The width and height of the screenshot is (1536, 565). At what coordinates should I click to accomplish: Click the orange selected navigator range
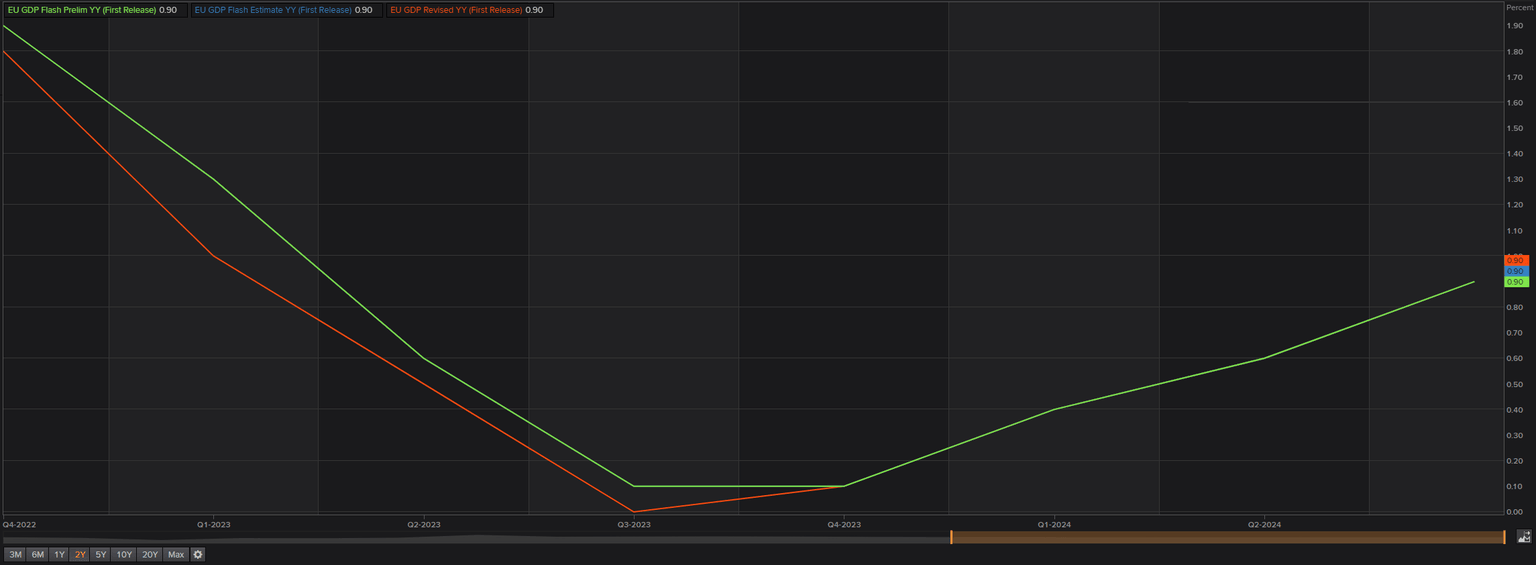click(1227, 537)
